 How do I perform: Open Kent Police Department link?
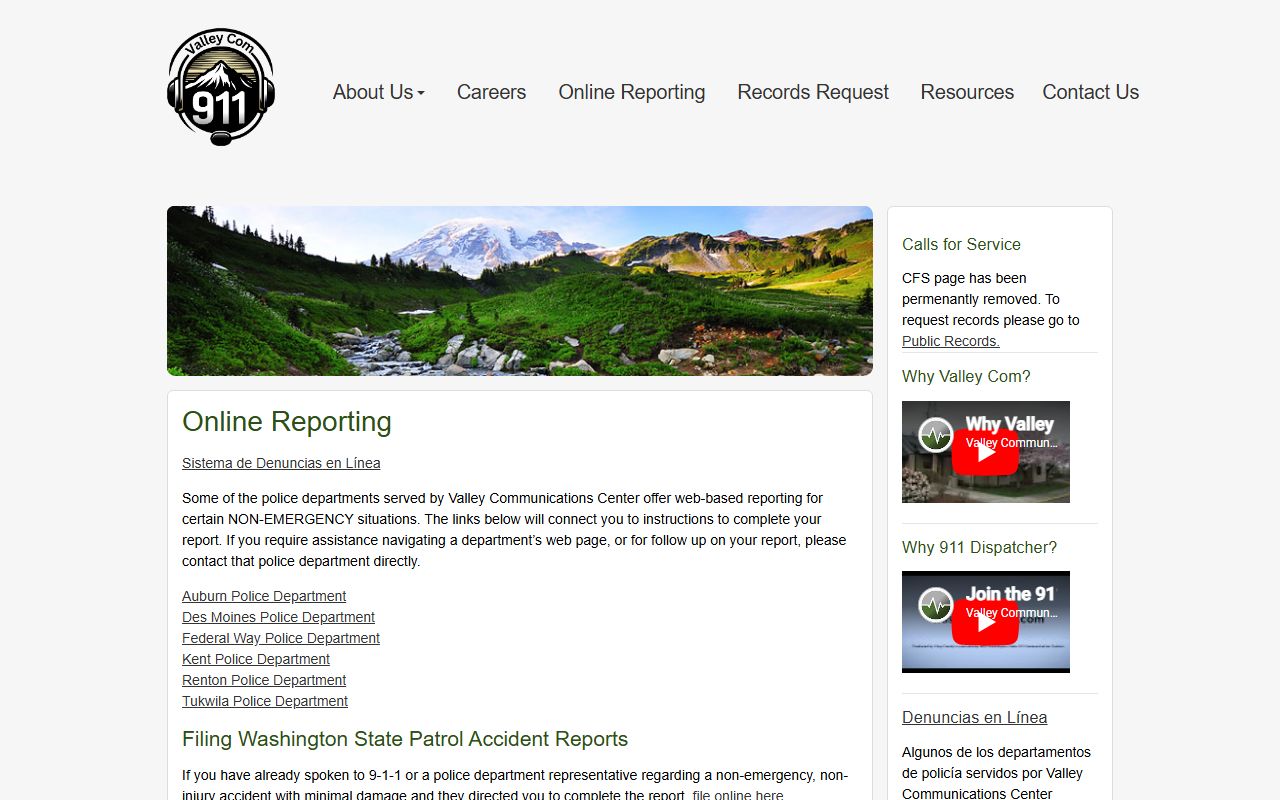tap(256, 659)
